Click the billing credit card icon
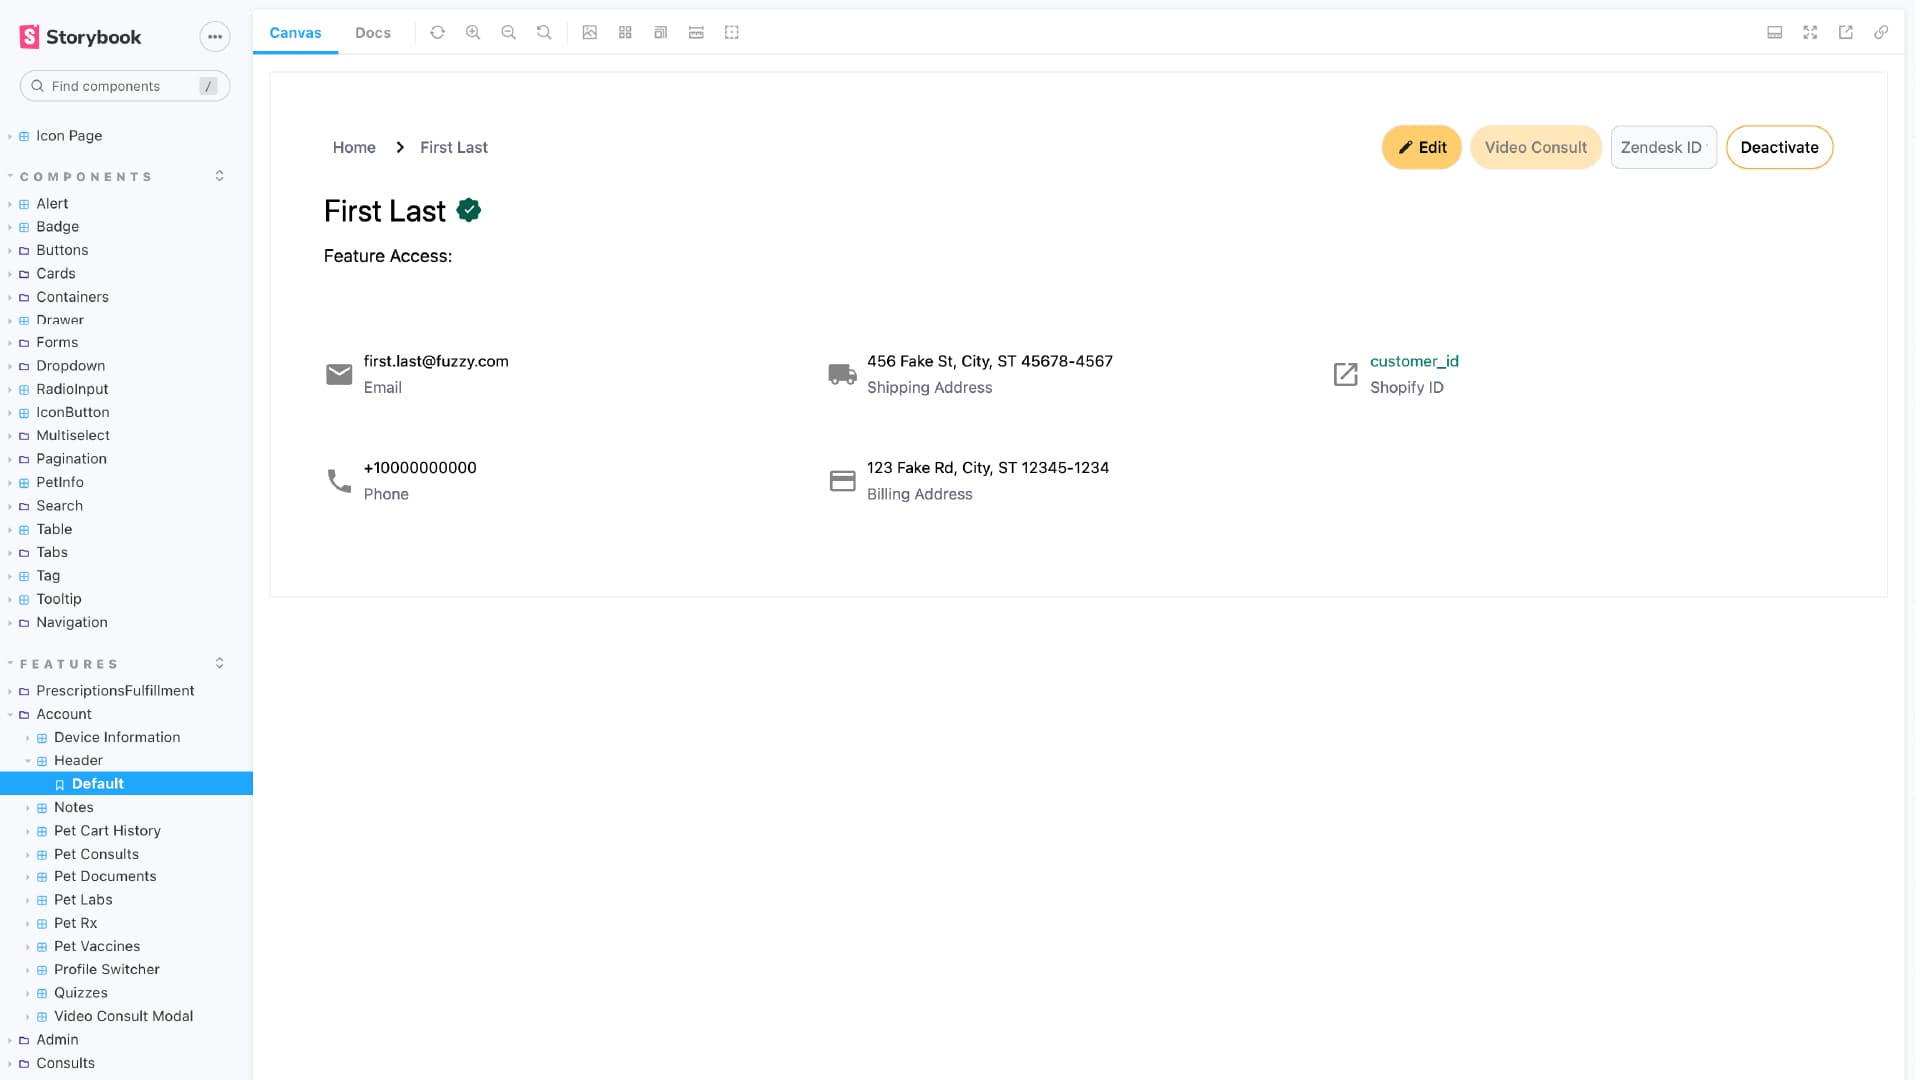Image resolution: width=1920 pixels, height=1080 pixels. click(841, 480)
